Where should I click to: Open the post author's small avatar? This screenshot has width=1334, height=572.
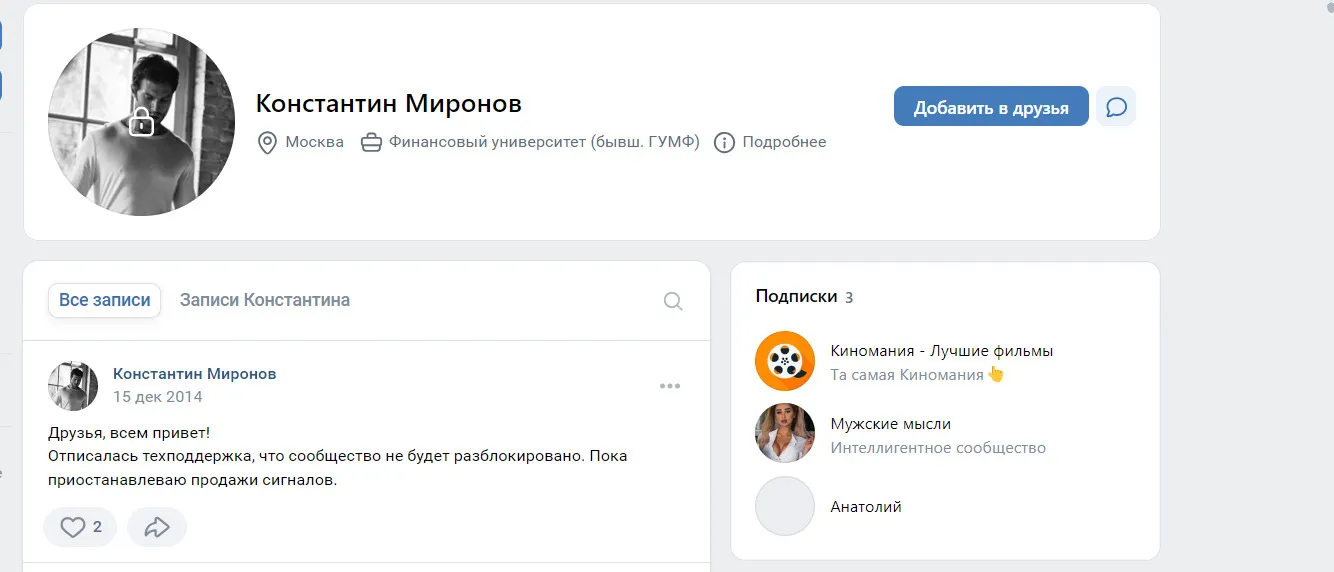pyautogui.click(x=73, y=386)
